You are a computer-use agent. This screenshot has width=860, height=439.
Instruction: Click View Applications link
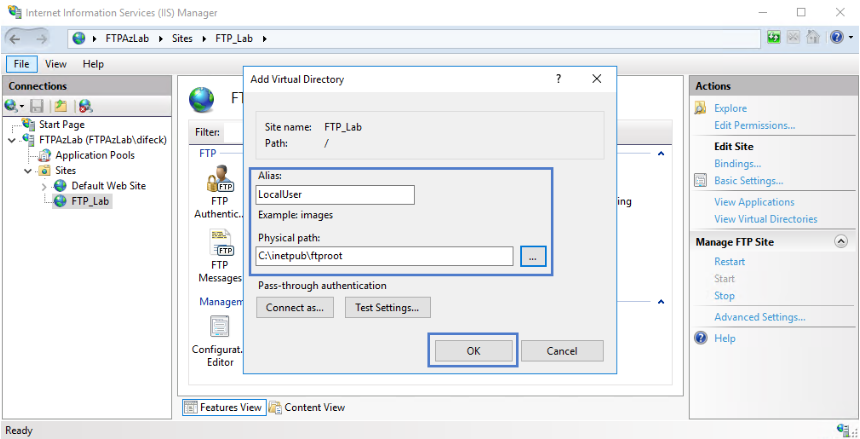pos(754,202)
